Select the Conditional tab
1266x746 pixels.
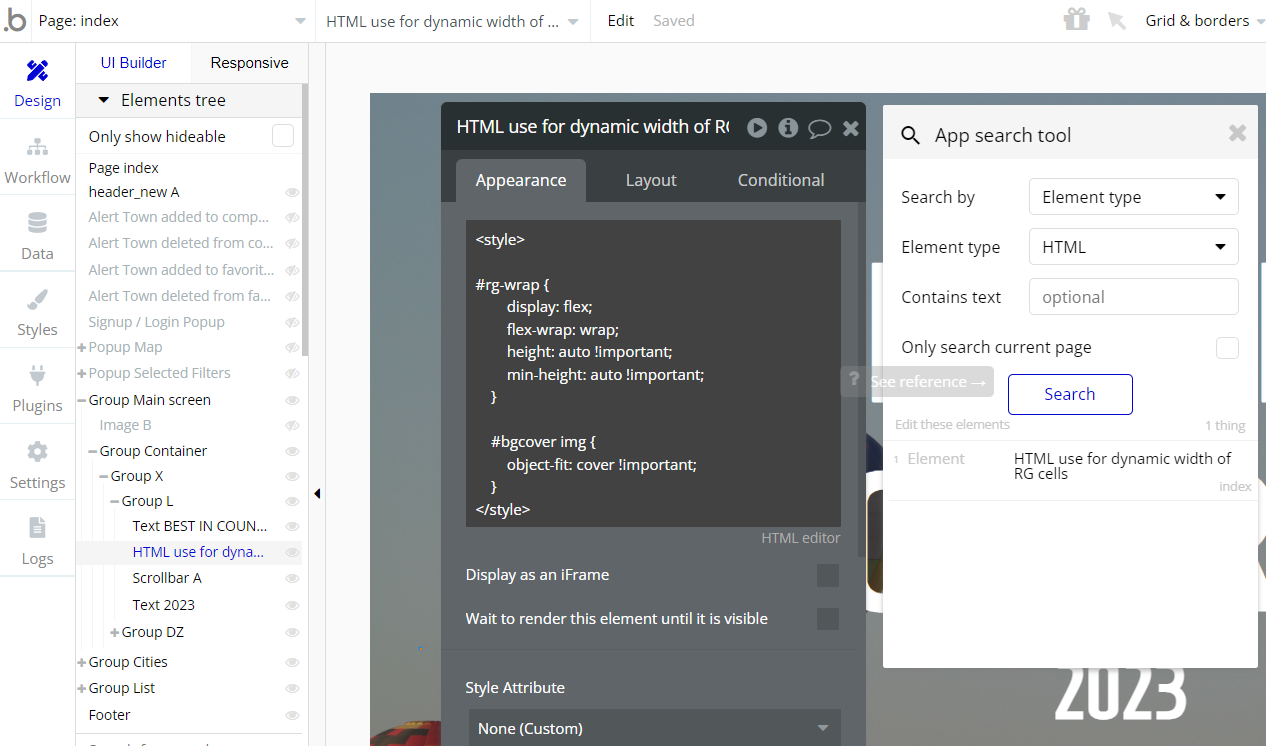pyautogui.click(x=781, y=180)
